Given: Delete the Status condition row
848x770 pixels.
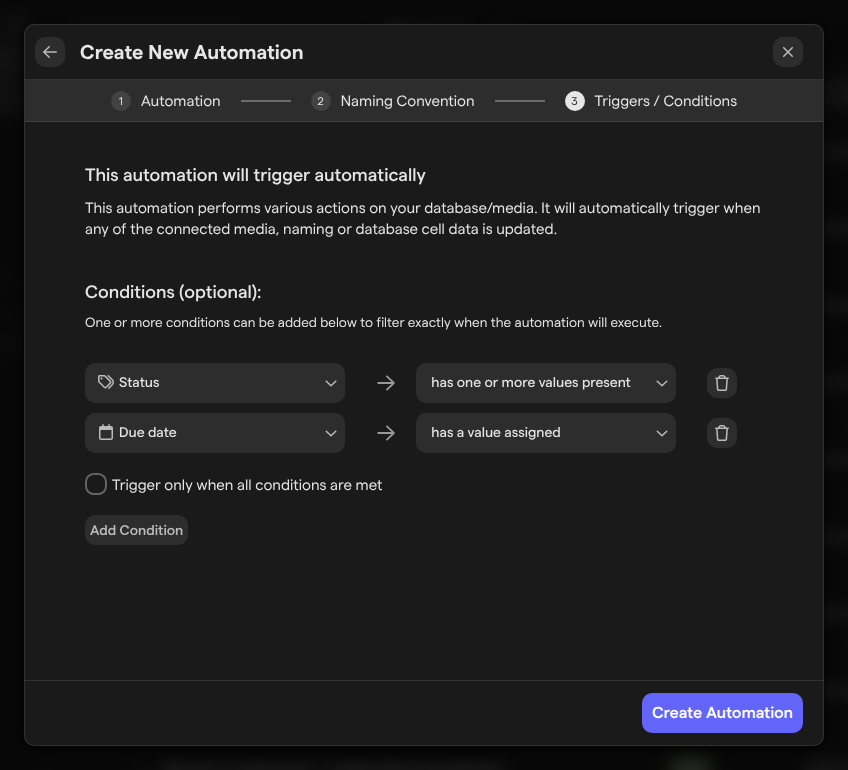Looking at the screenshot, I should point(721,383).
